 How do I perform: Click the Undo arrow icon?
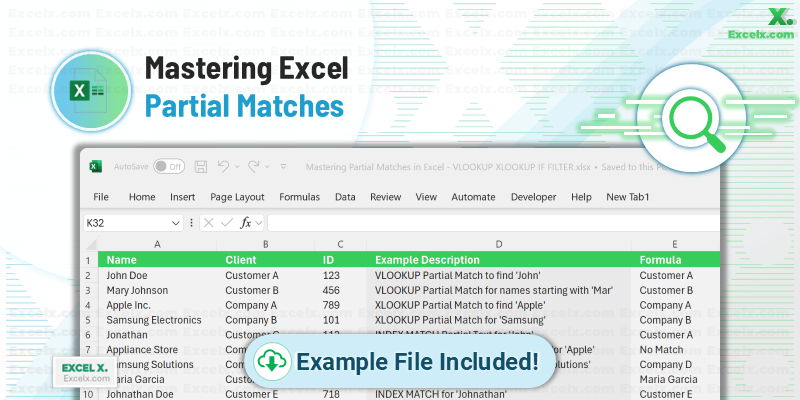coord(223,166)
